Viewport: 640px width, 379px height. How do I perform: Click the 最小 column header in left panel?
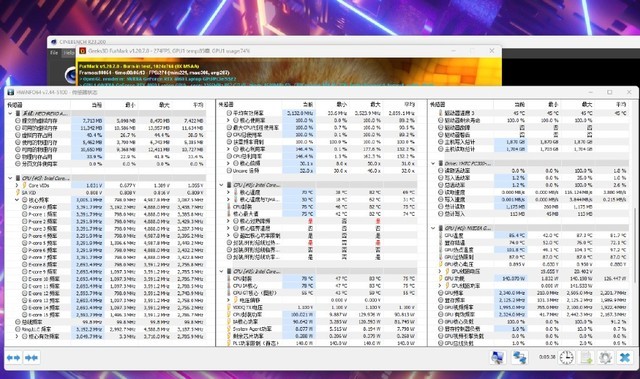pos(130,105)
